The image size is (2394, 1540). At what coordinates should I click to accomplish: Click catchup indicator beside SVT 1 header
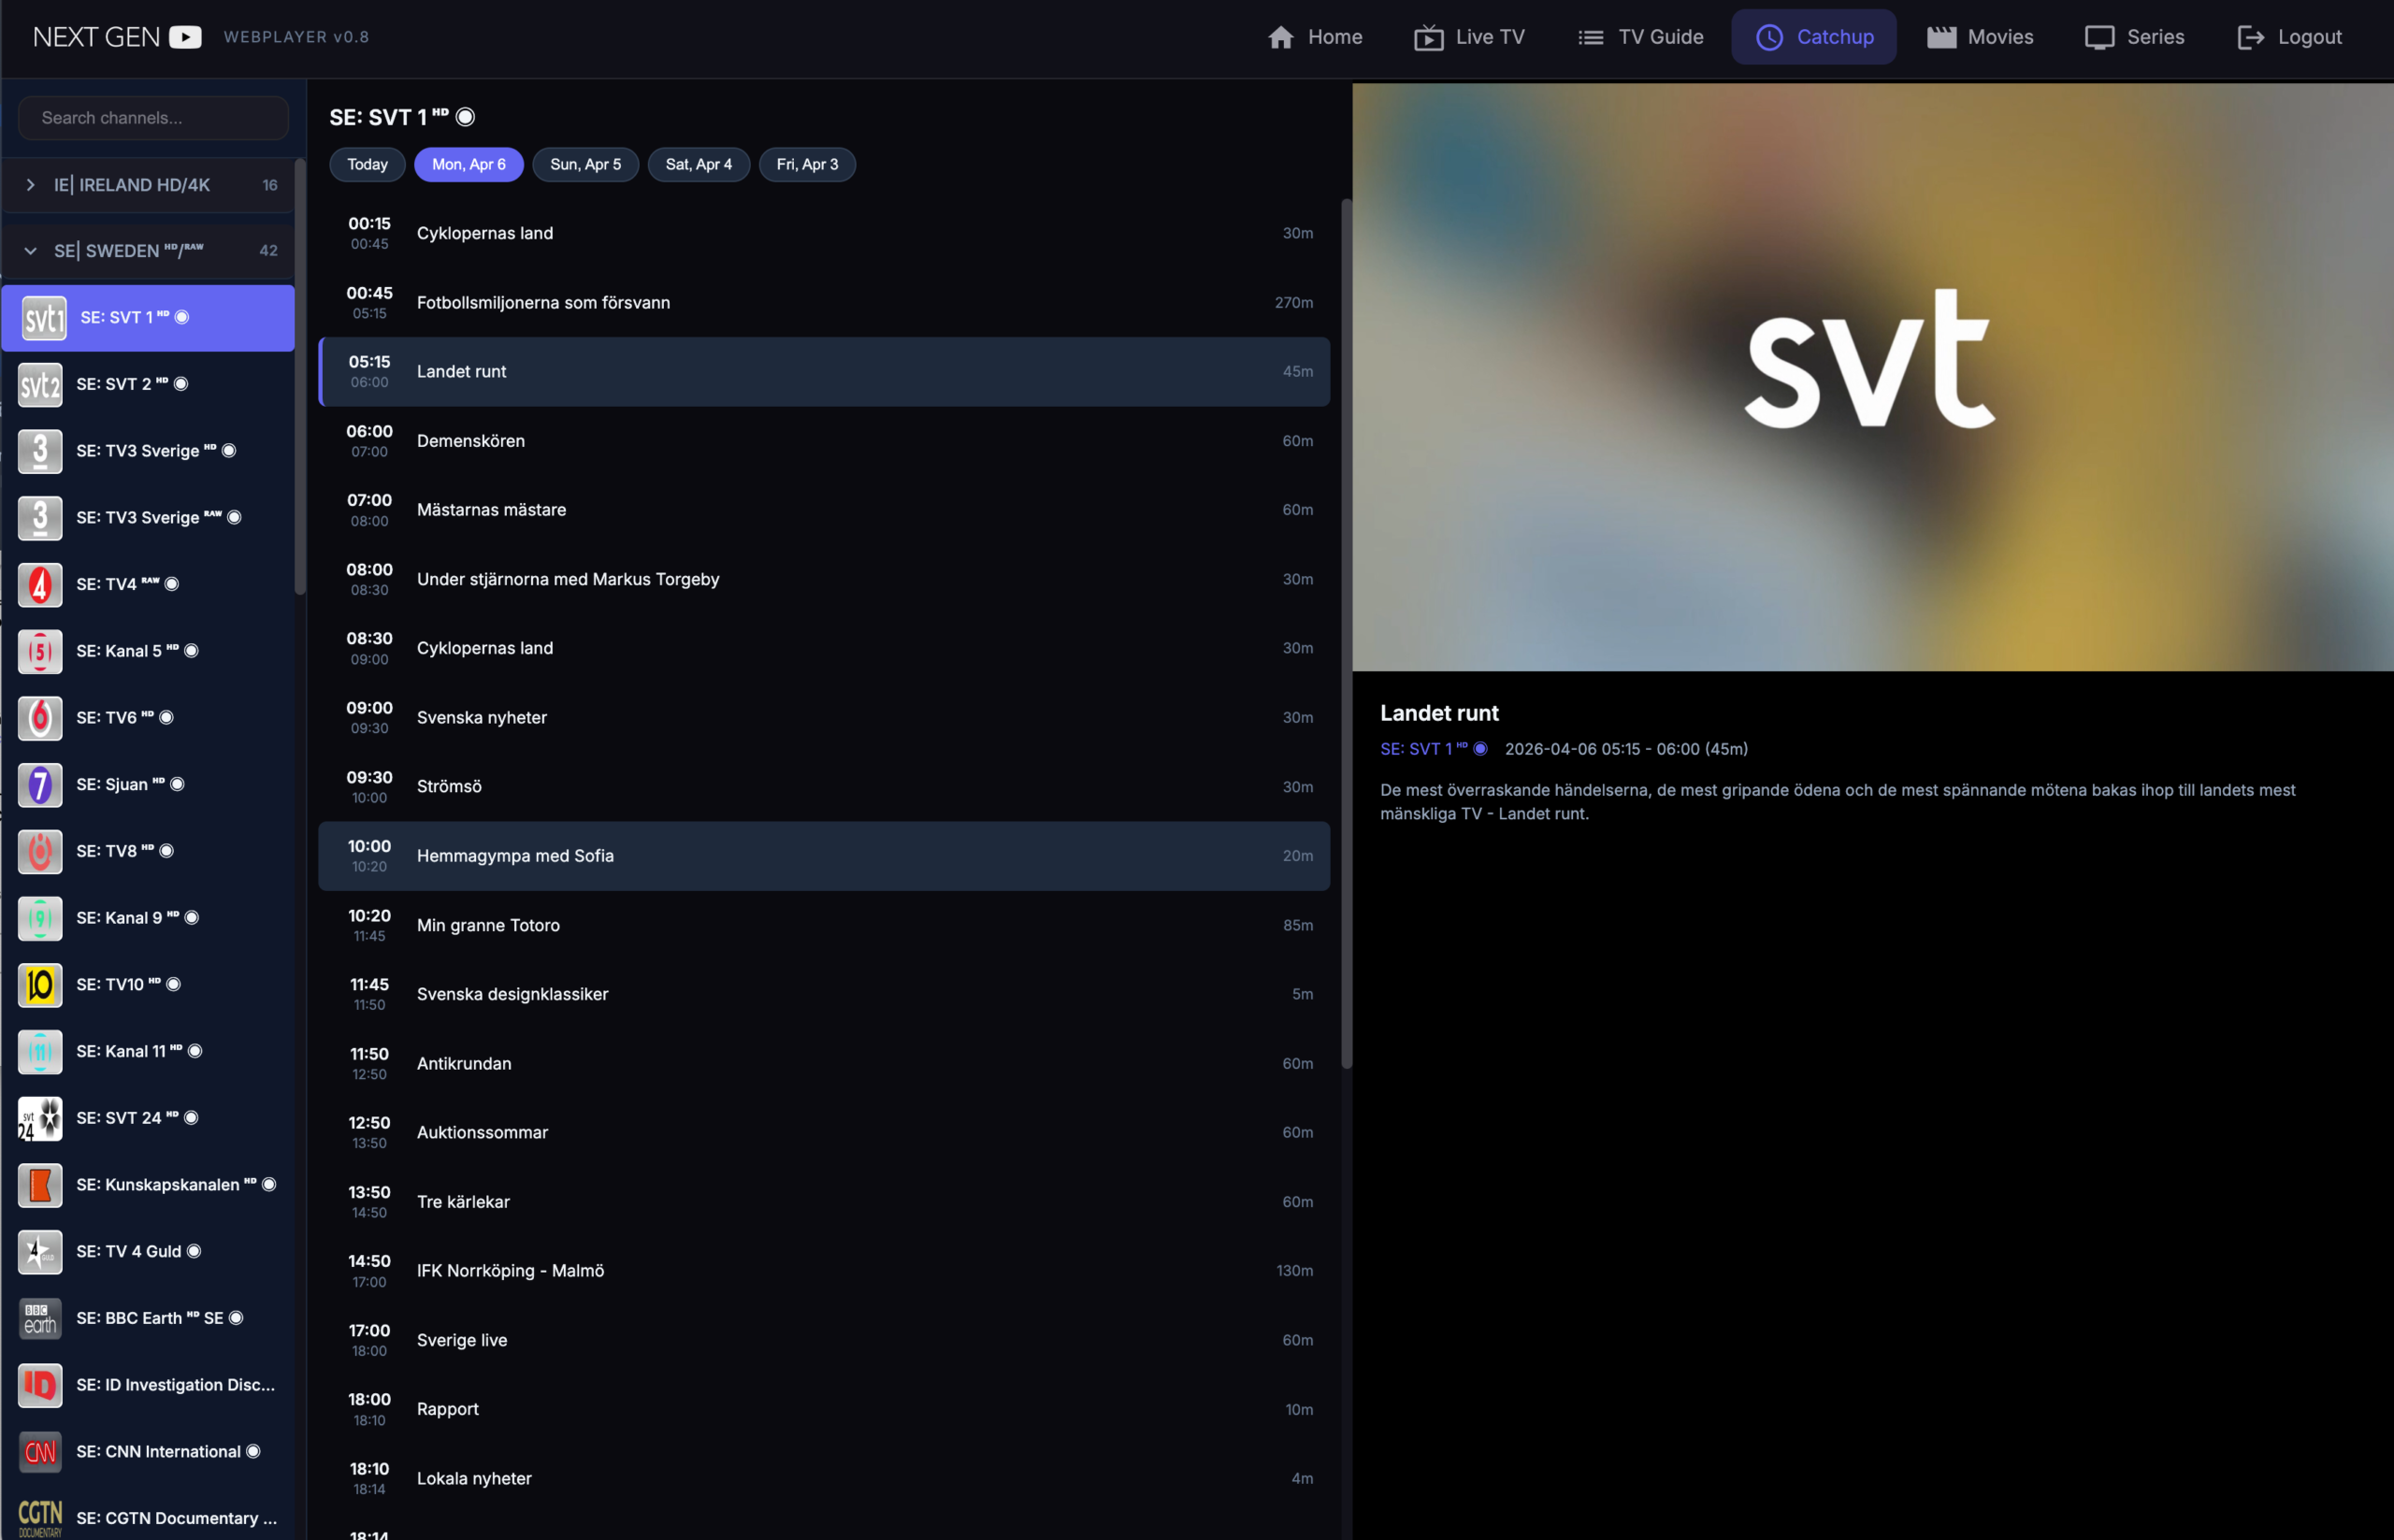pyautogui.click(x=466, y=117)
